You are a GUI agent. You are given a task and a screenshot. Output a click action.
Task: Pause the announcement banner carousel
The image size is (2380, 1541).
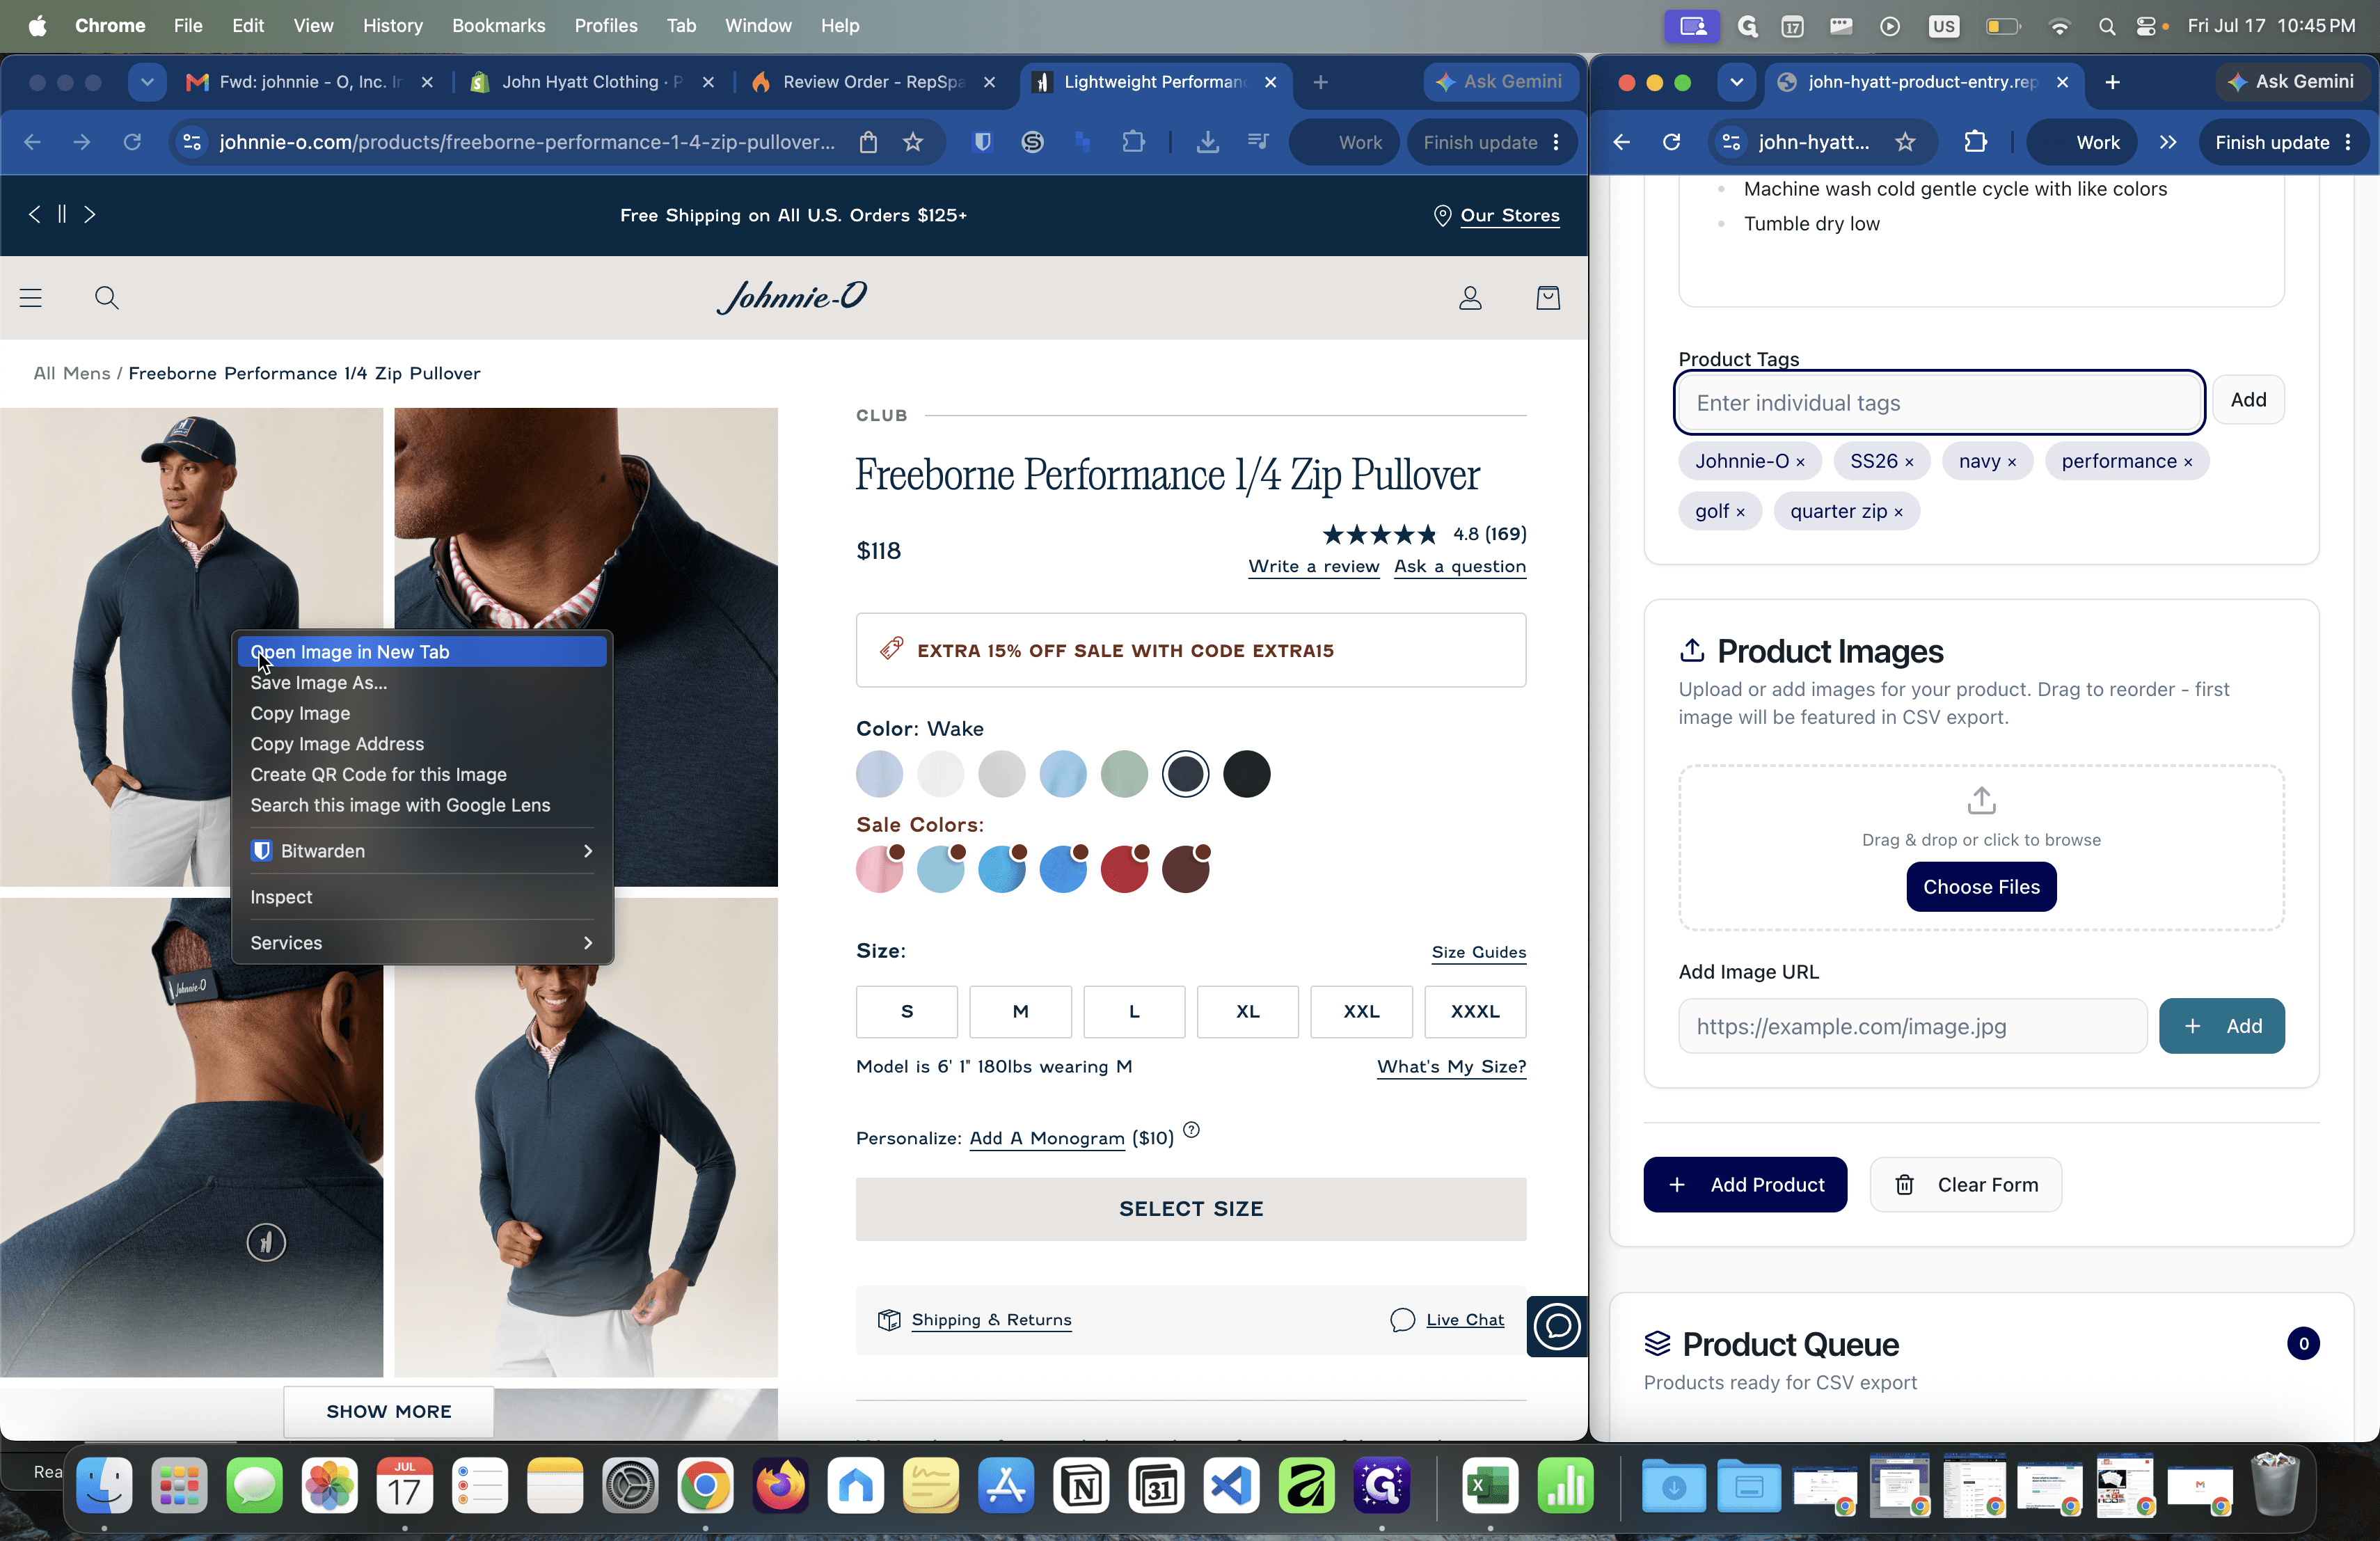[x=62, y=214]
